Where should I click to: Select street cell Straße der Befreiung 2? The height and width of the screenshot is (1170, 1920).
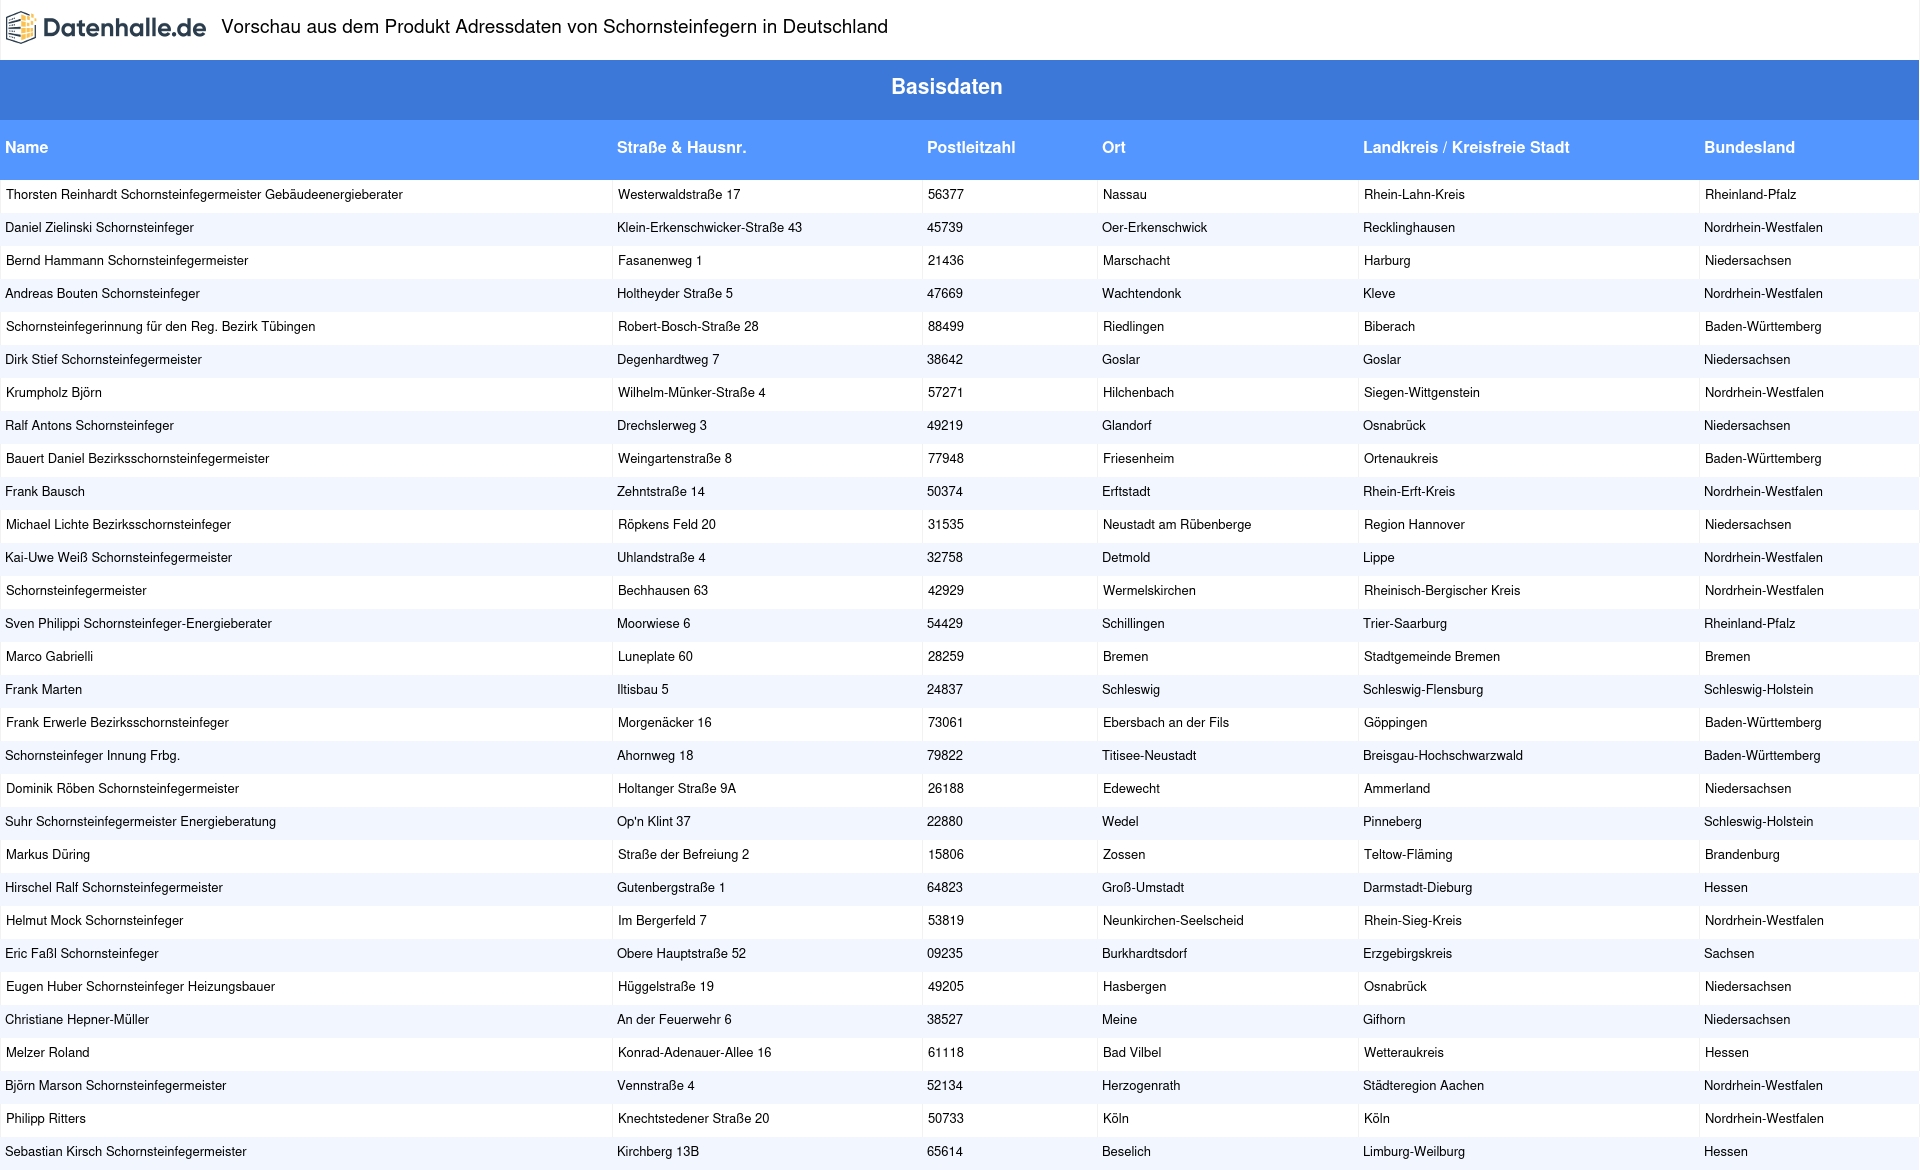coord(683,855)
